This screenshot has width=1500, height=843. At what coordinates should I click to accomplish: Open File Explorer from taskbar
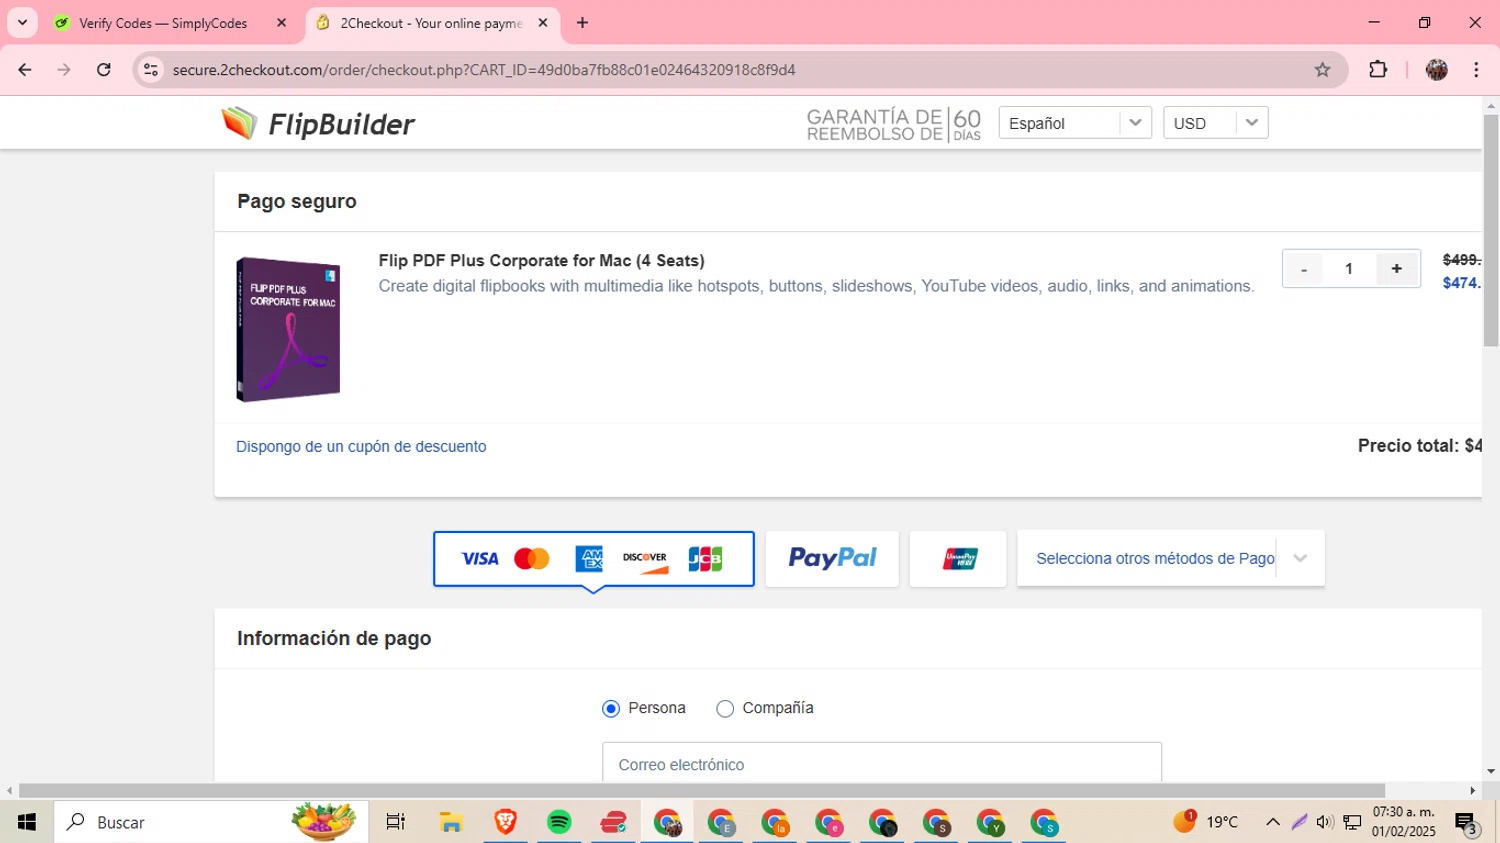[x=451, y=822]
